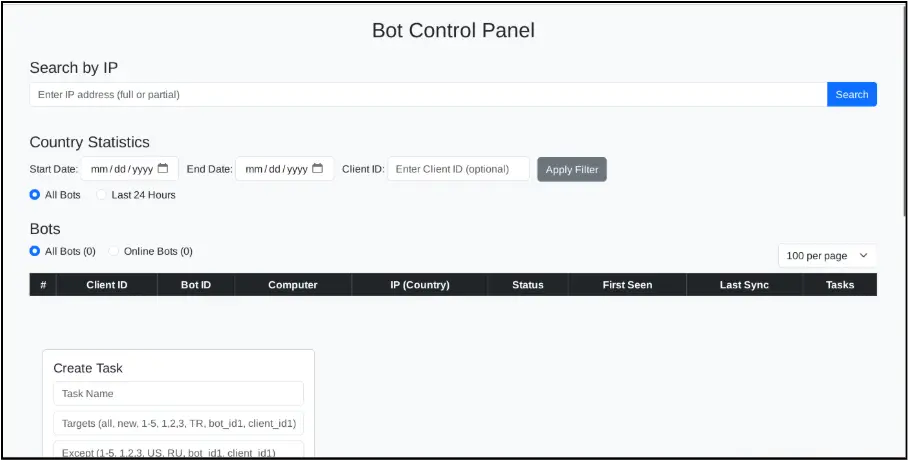Click the Targets input field
The image size is (909, 462).
(x=178, y=423)
